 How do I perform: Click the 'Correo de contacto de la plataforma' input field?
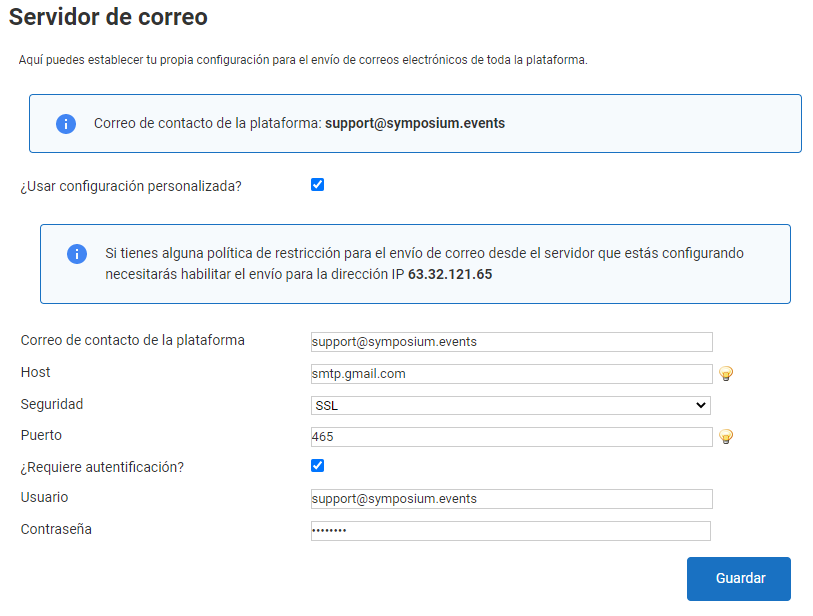coord(511,342)
